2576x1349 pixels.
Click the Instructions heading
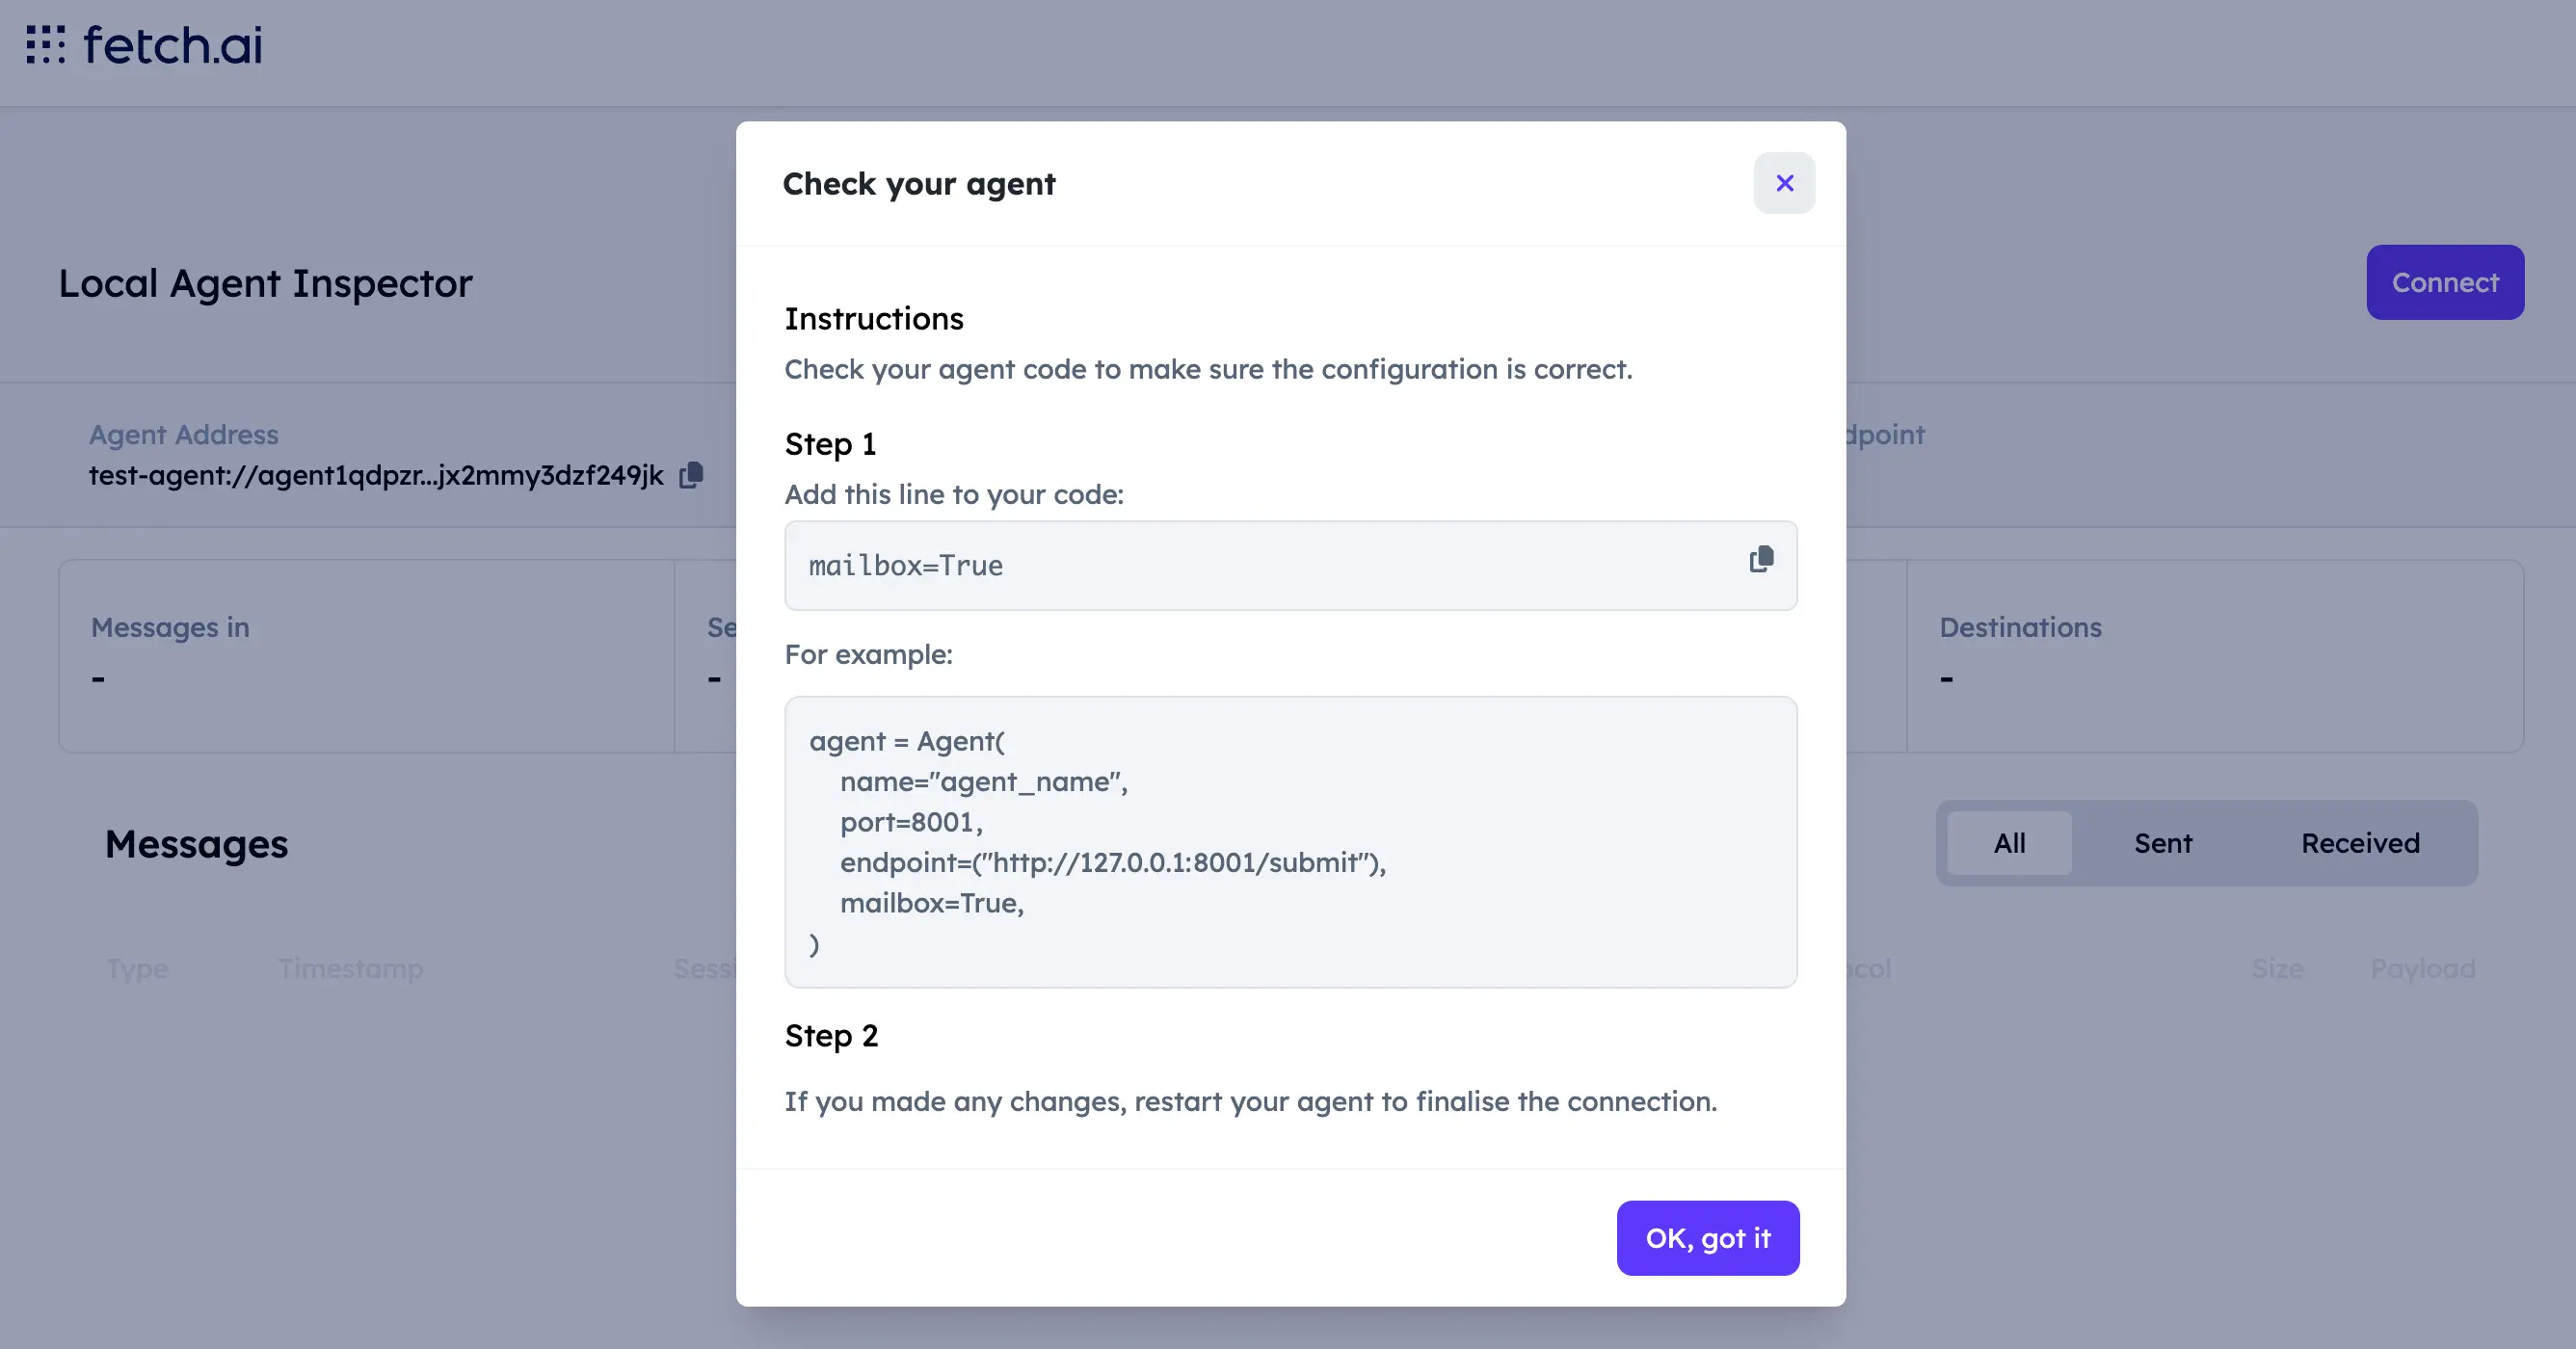click(874, 318)
